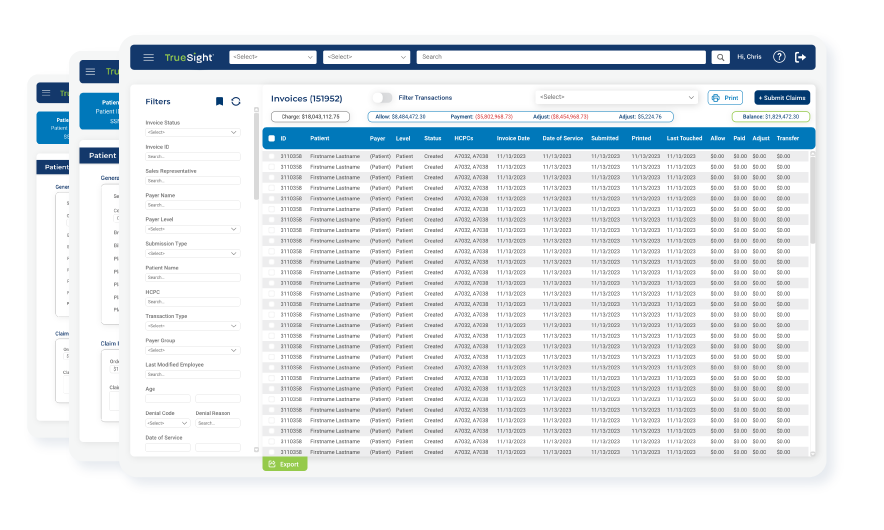Click the search magnifier button
This screenshot has width=884, height=530.
pyautogui.click(x=720, y=57)
